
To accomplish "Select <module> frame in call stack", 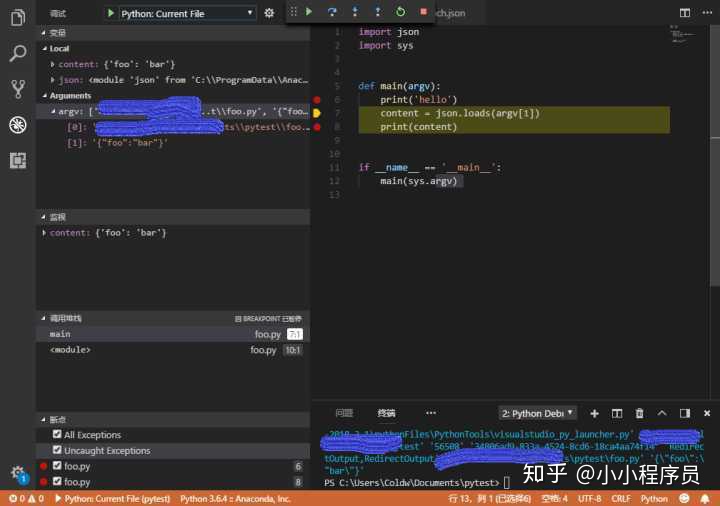I will click(x=173, y=349).
